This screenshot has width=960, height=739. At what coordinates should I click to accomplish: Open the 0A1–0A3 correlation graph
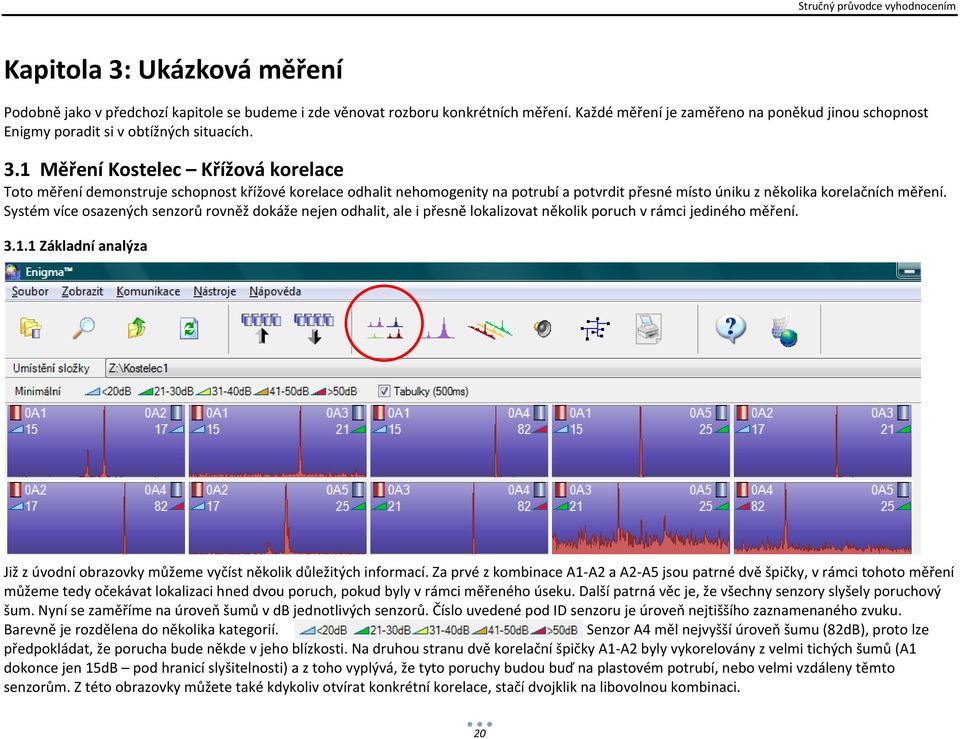click(277, 440)
